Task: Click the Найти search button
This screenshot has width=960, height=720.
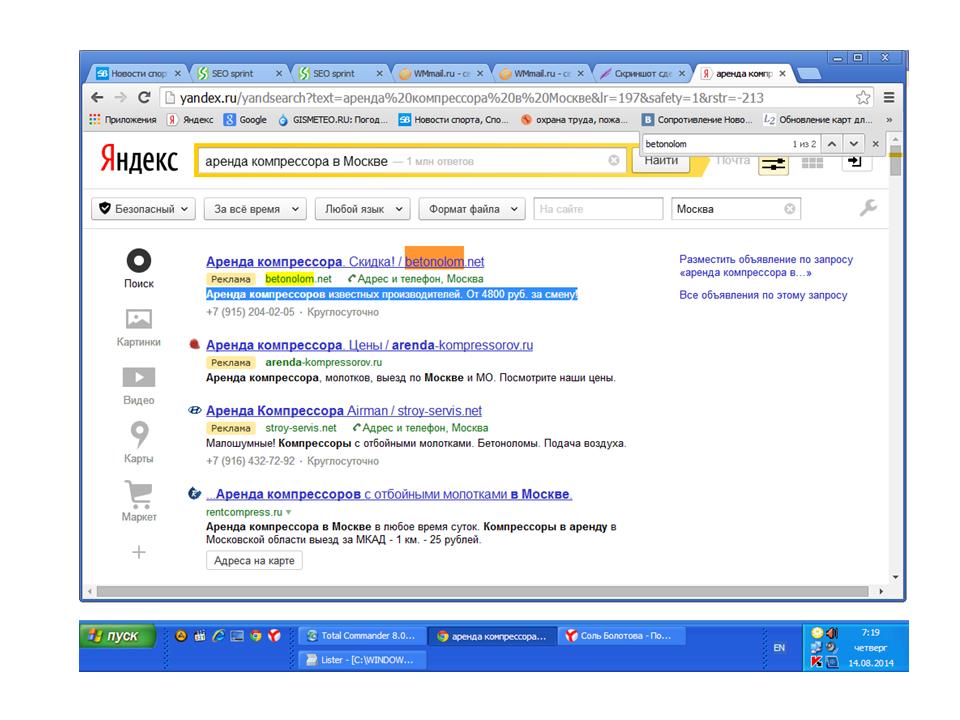Action: pyautogui.click(x=661, y=162)
